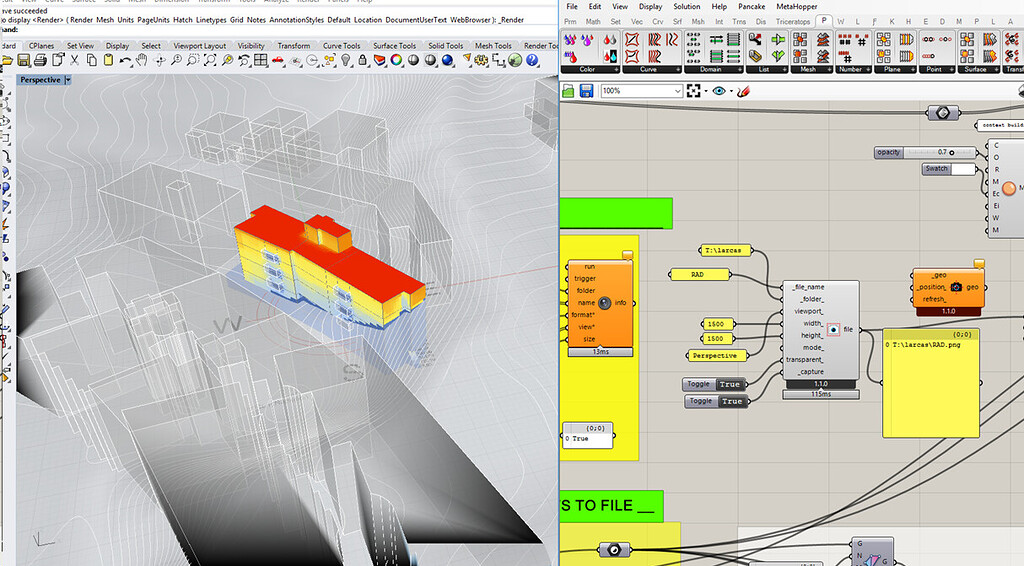Click the Grasshopper Save floppy icon
The height and width of the screenshot is (566, 1024).
point(586,91)
